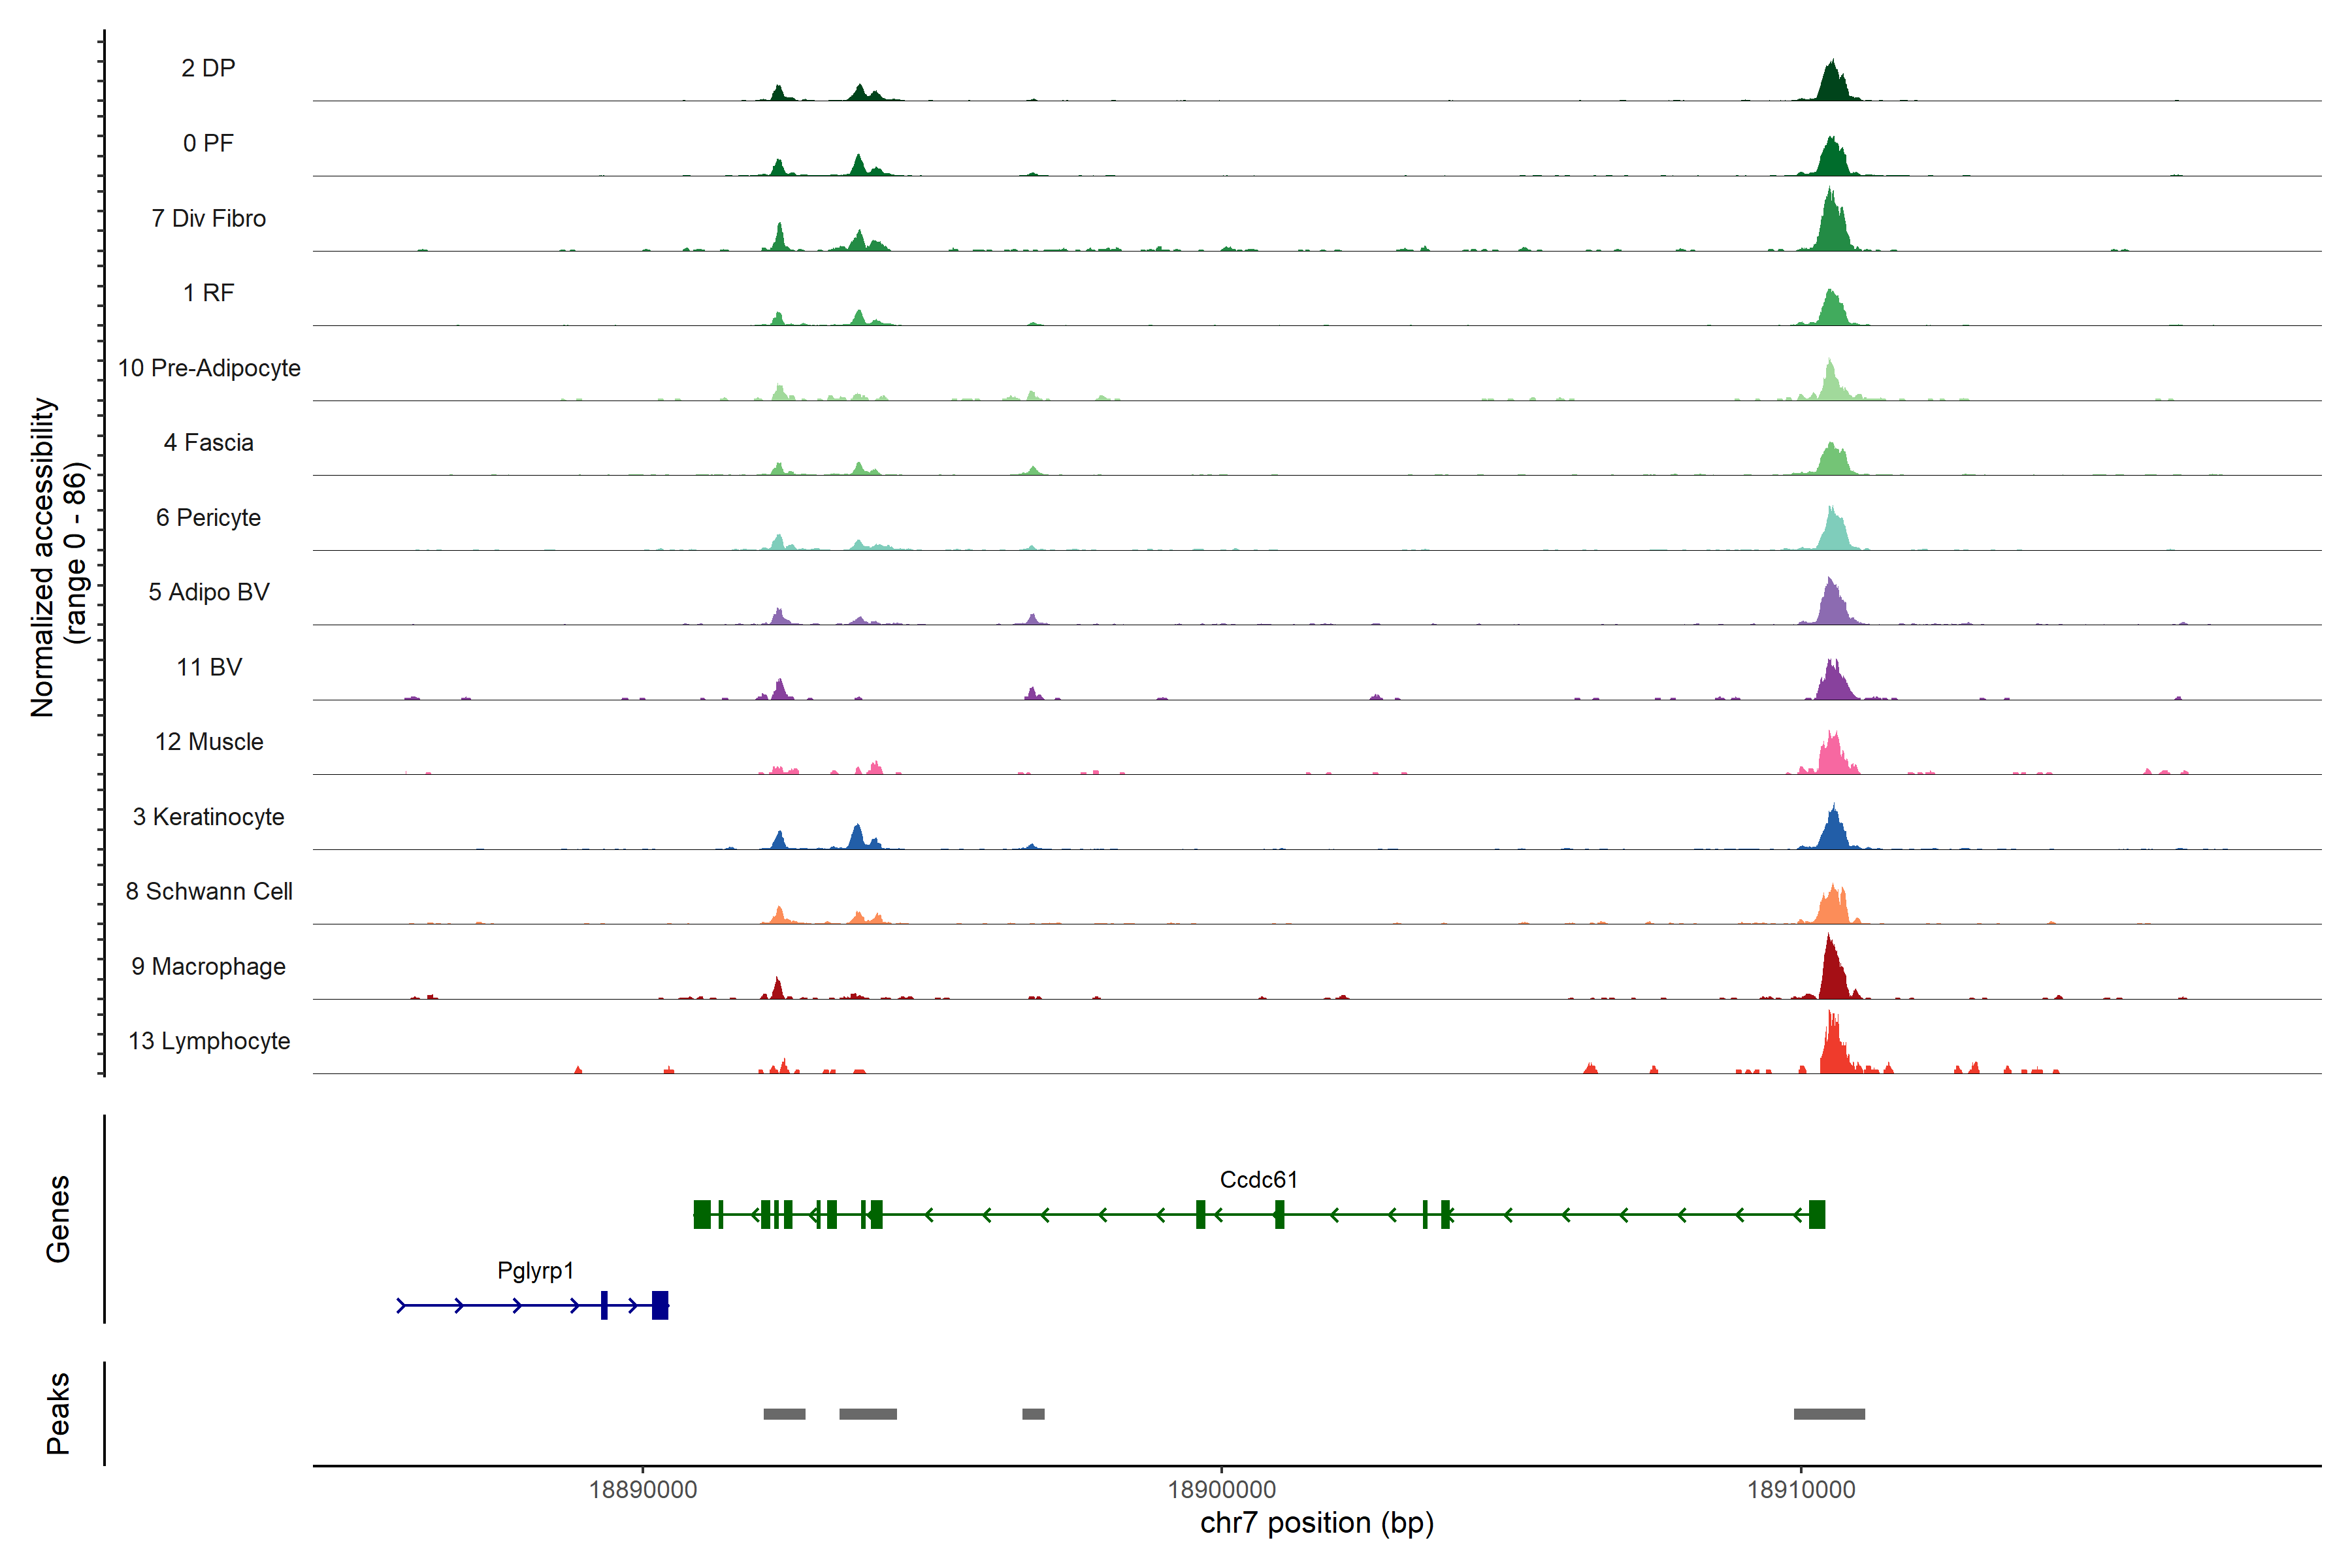Click the 18890000 axis tick label
This screenshot has width=2352, height=1568.
click(x=643, y=1490)
